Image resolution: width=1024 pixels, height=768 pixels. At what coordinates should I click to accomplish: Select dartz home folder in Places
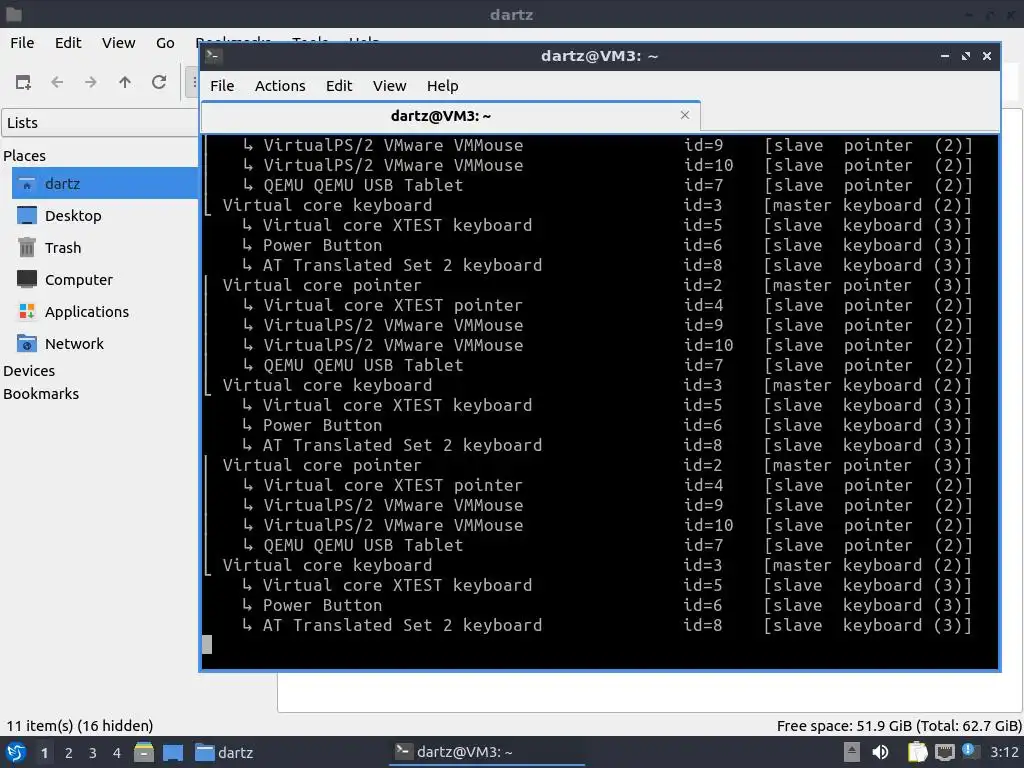[x=104, y=184]
